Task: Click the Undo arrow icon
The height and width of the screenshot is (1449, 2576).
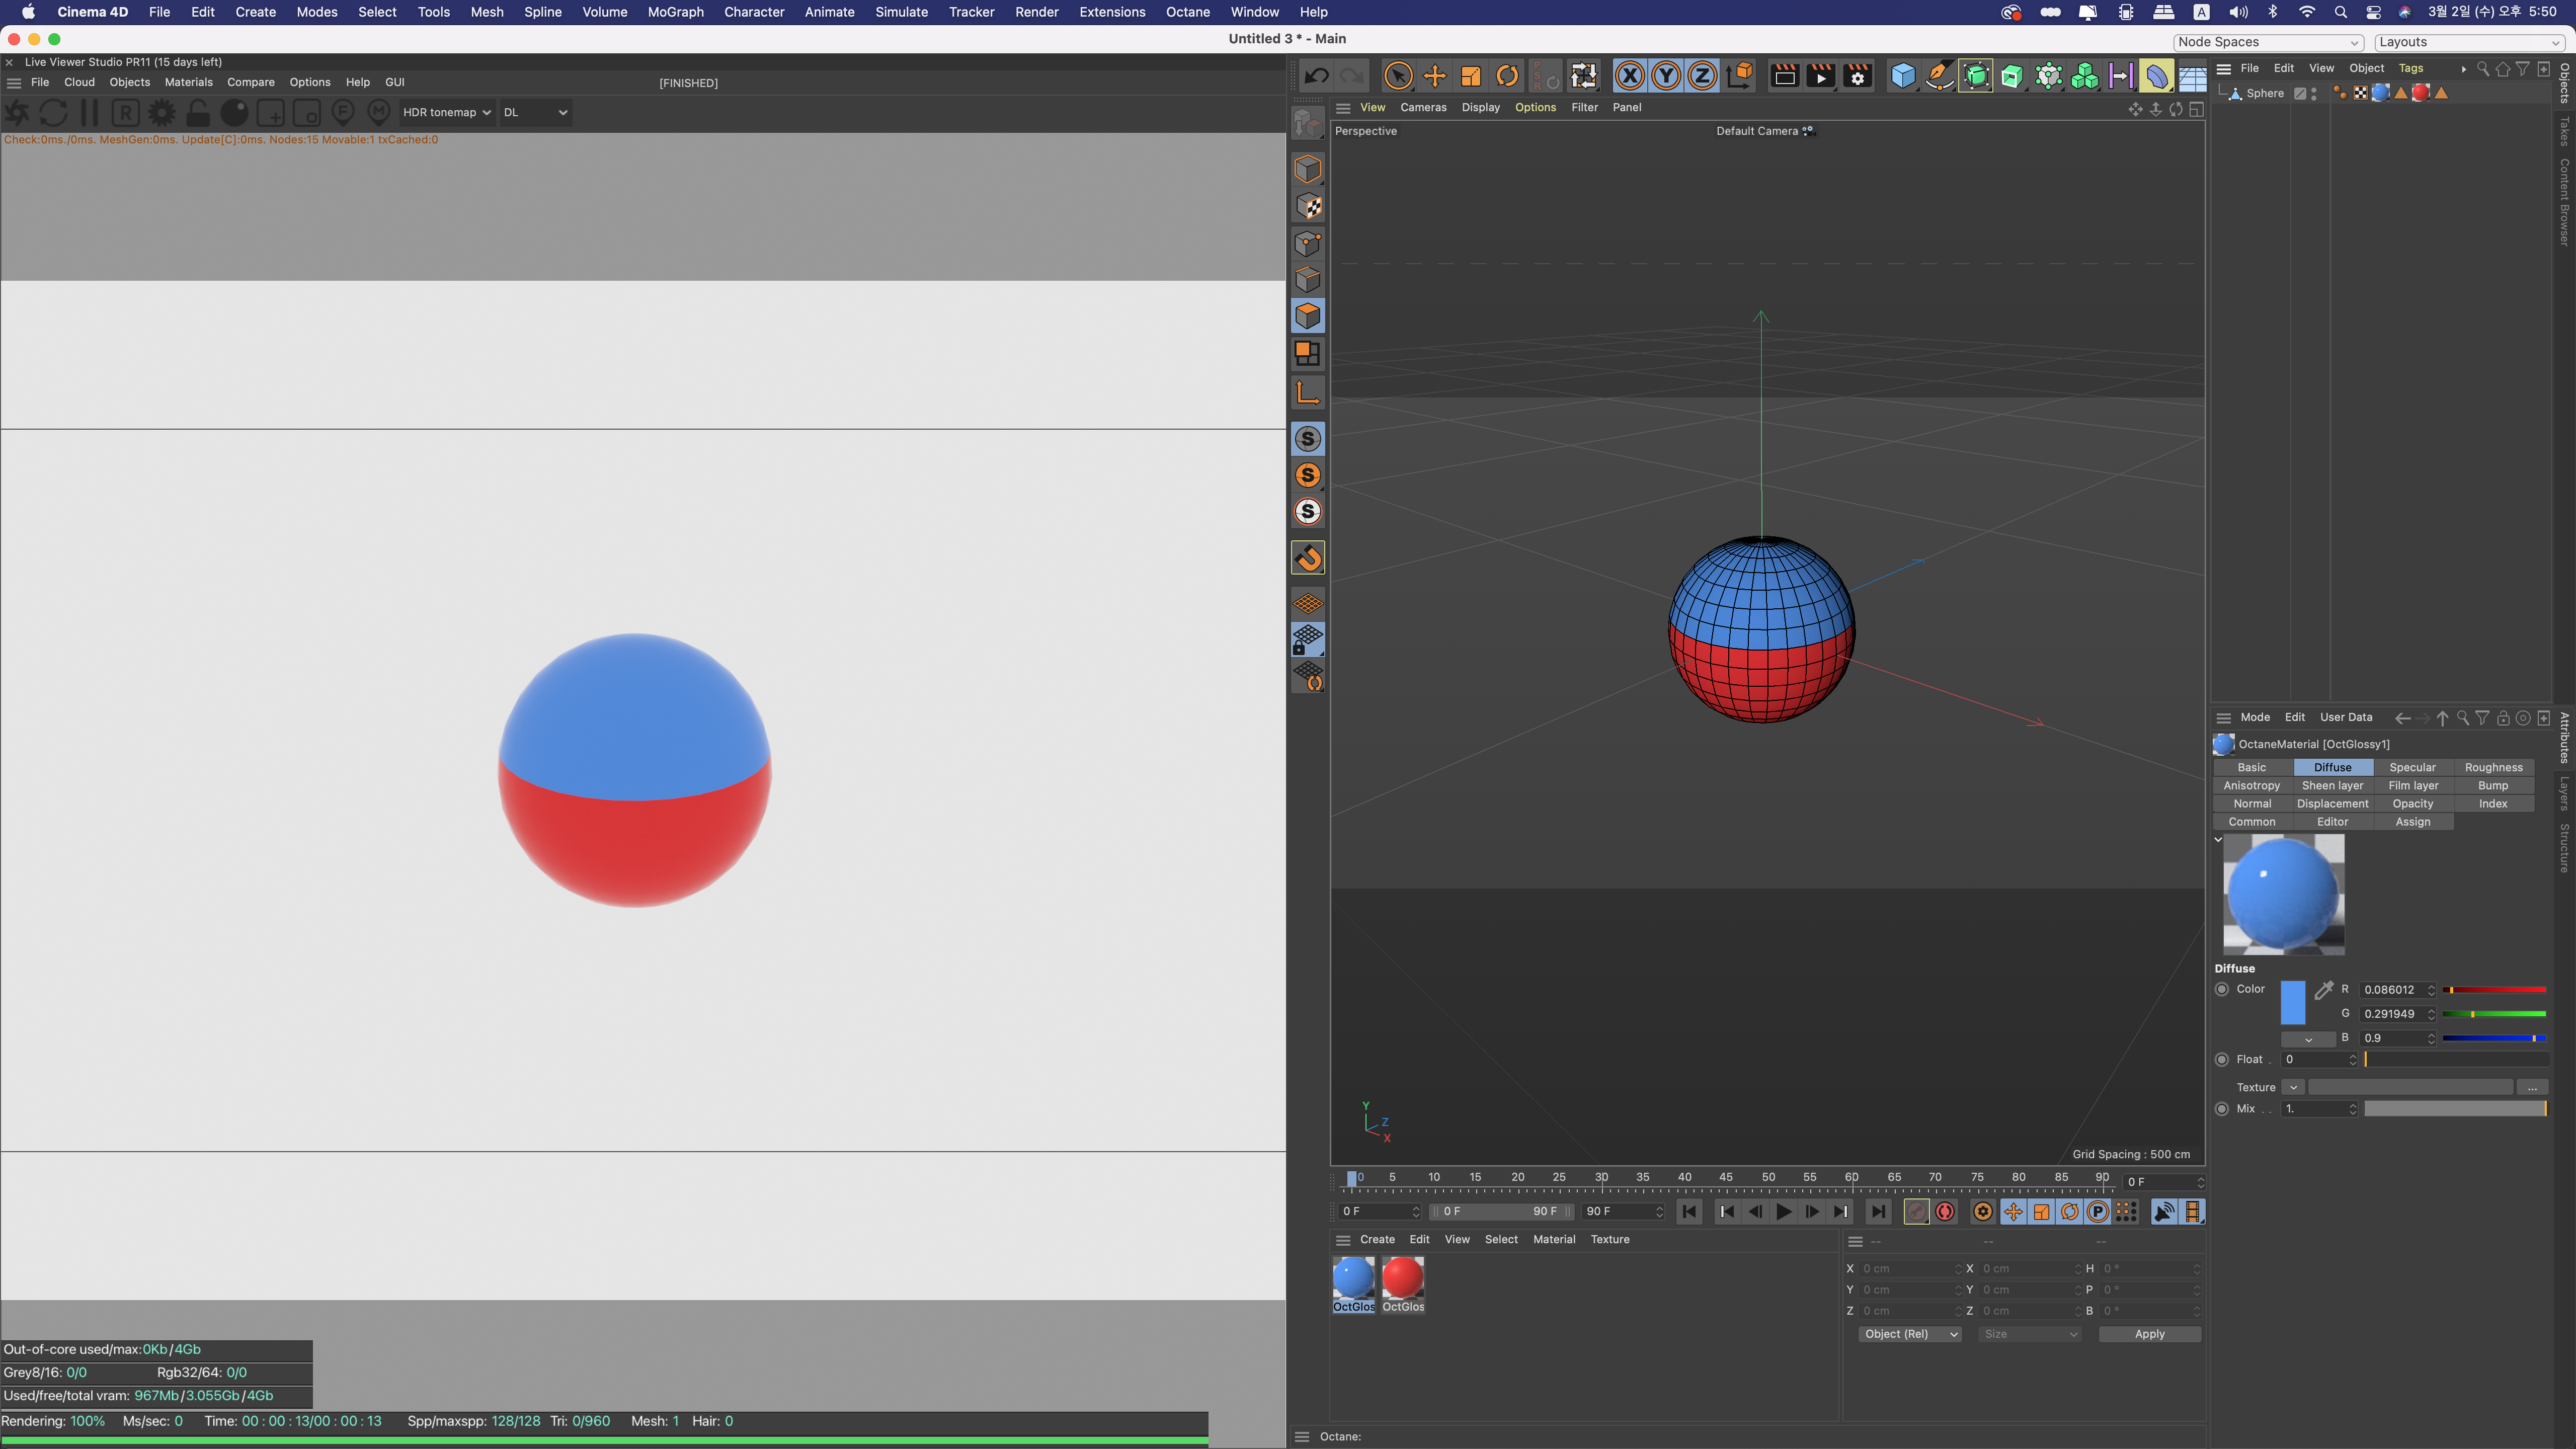Action: tap(1316, 76)
